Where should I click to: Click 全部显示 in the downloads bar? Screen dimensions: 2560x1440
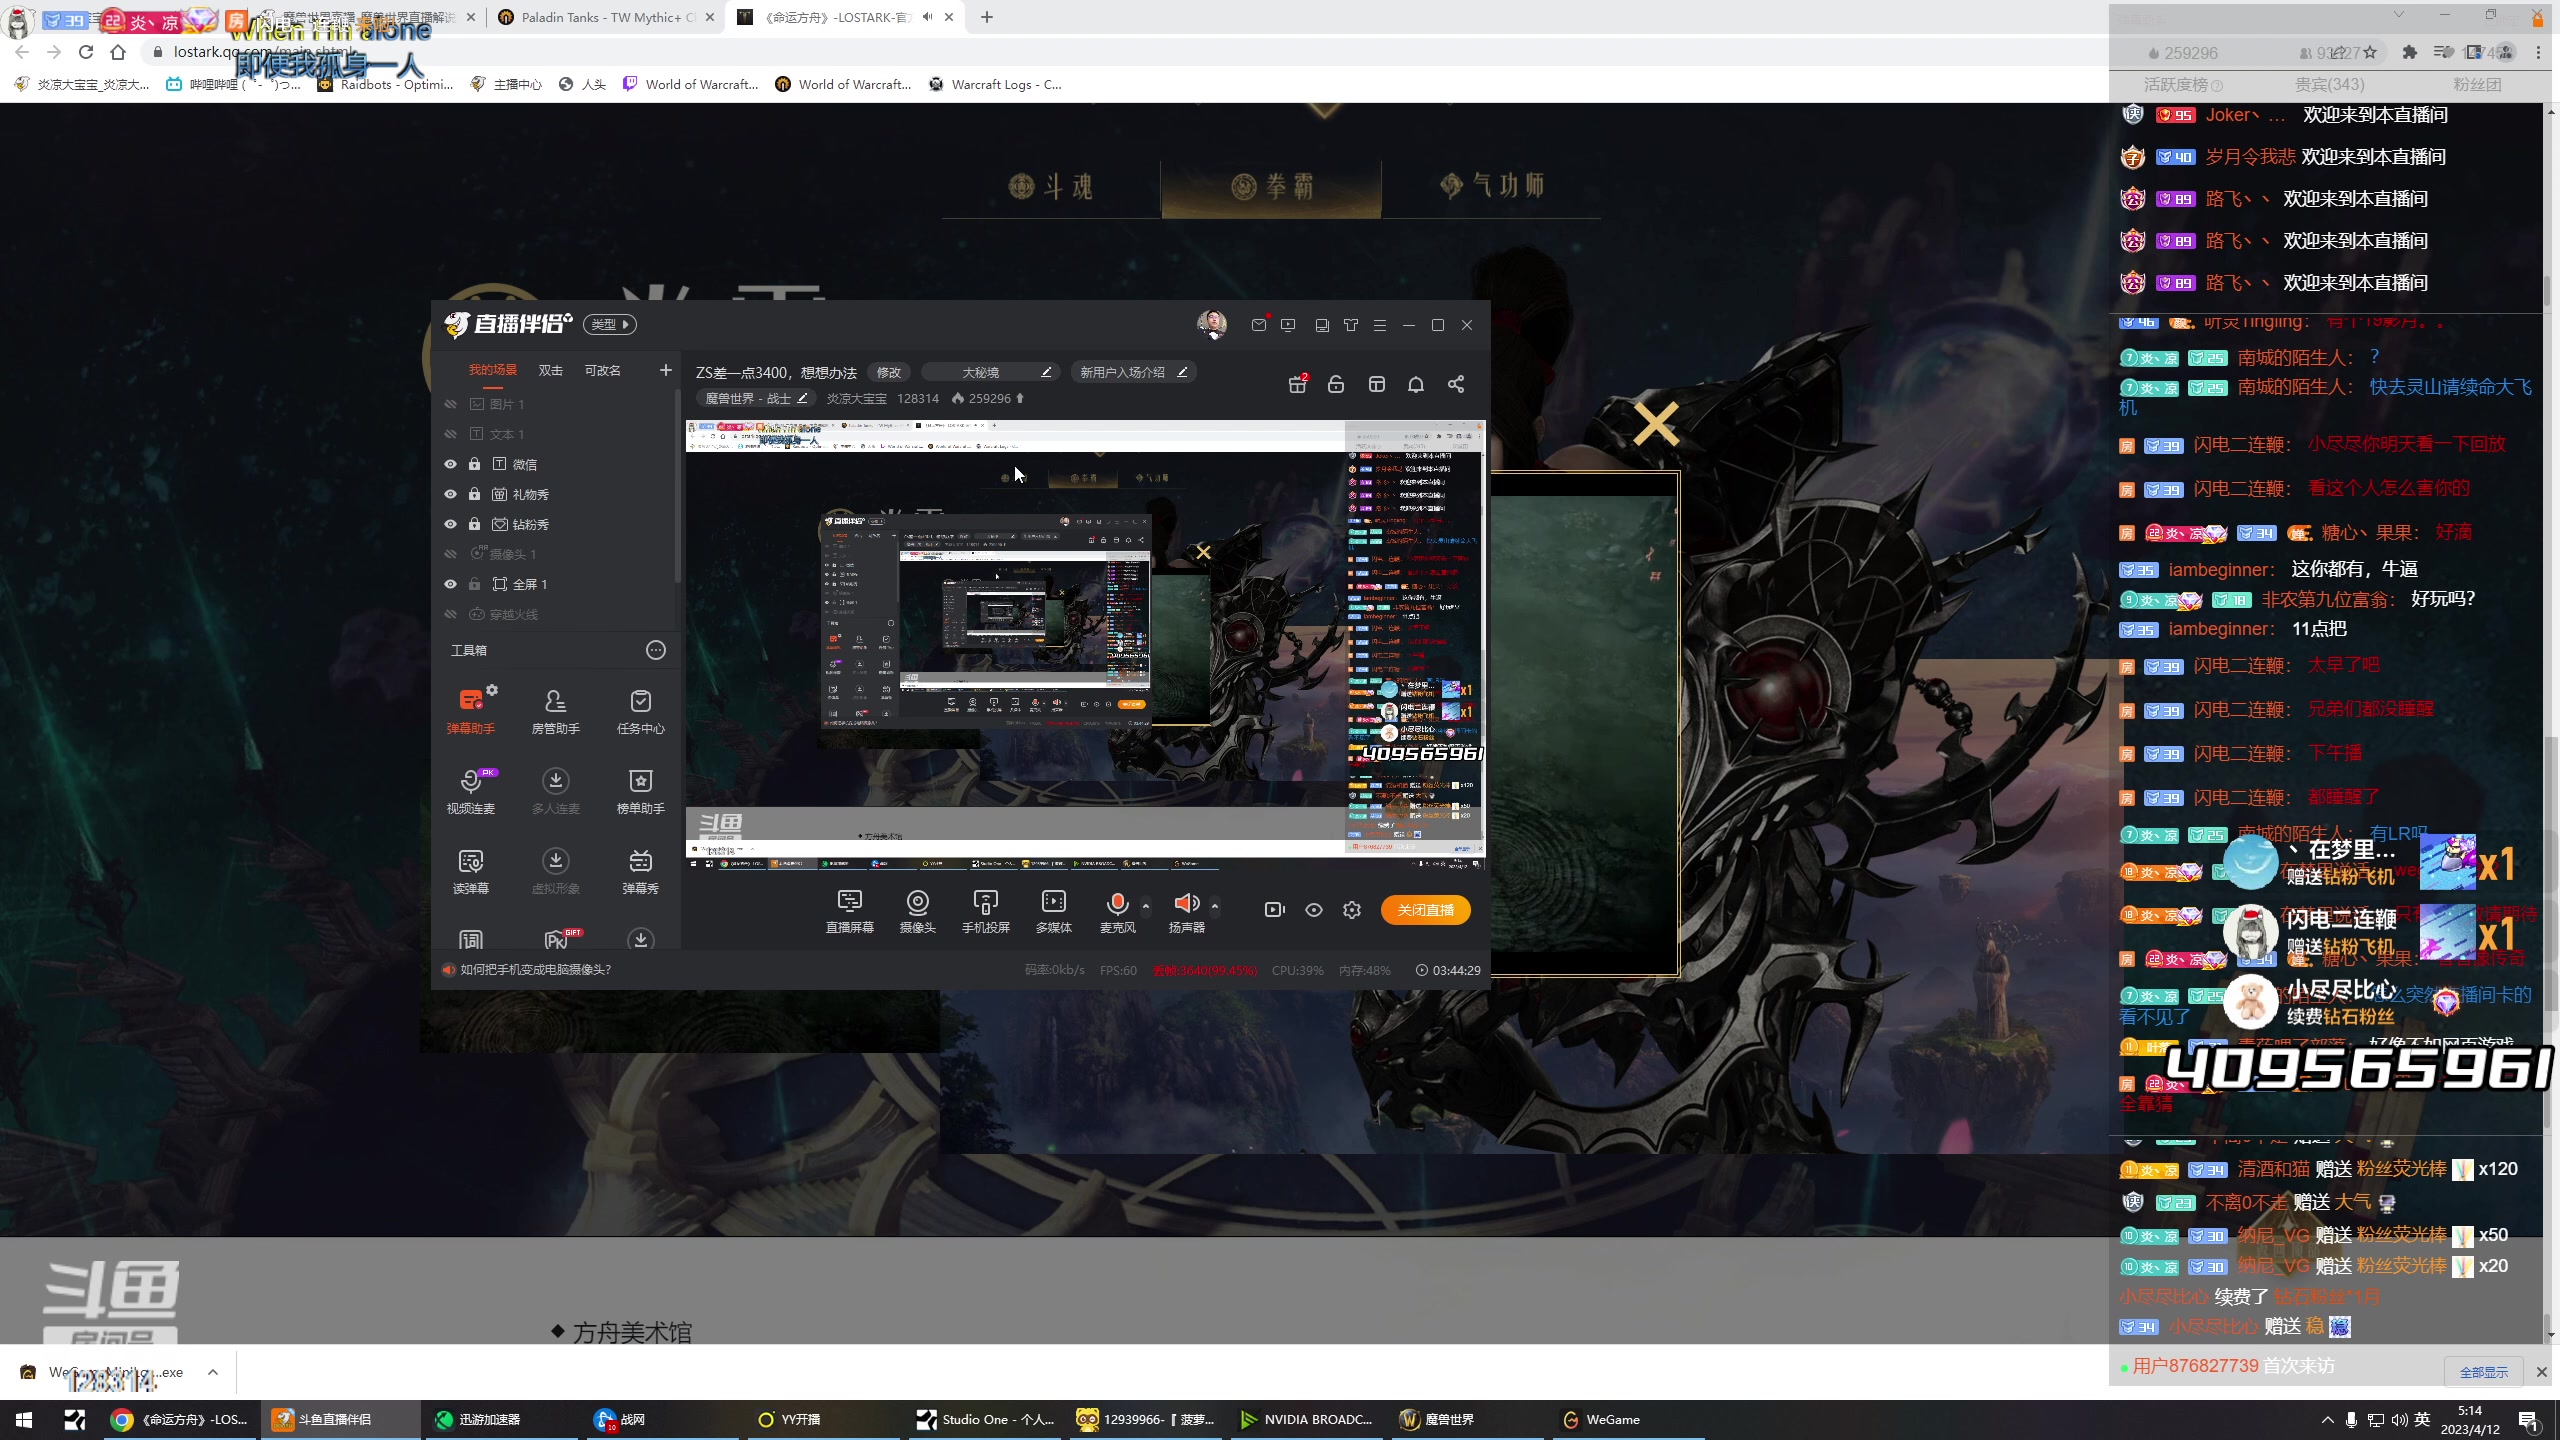(2484, 1372)
